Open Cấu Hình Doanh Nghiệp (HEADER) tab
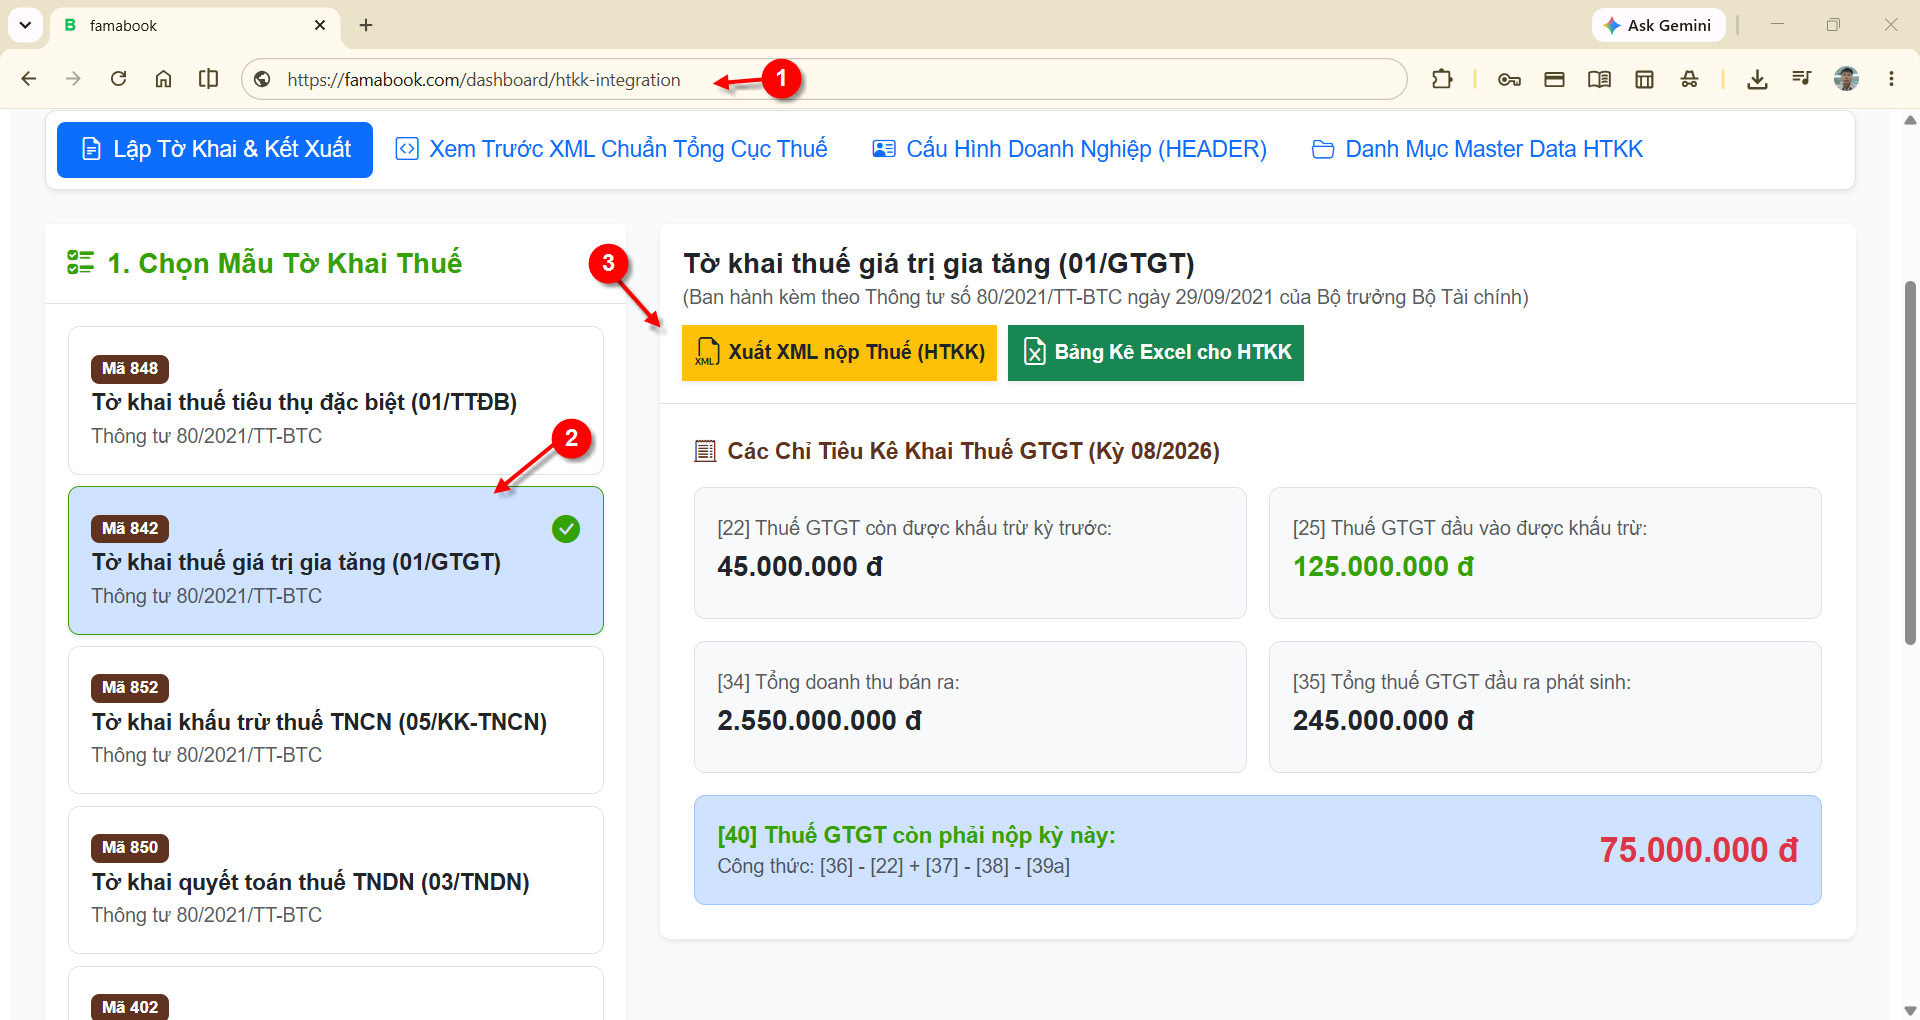This screenshot has height=1020, width=1920. point(1070,150)
